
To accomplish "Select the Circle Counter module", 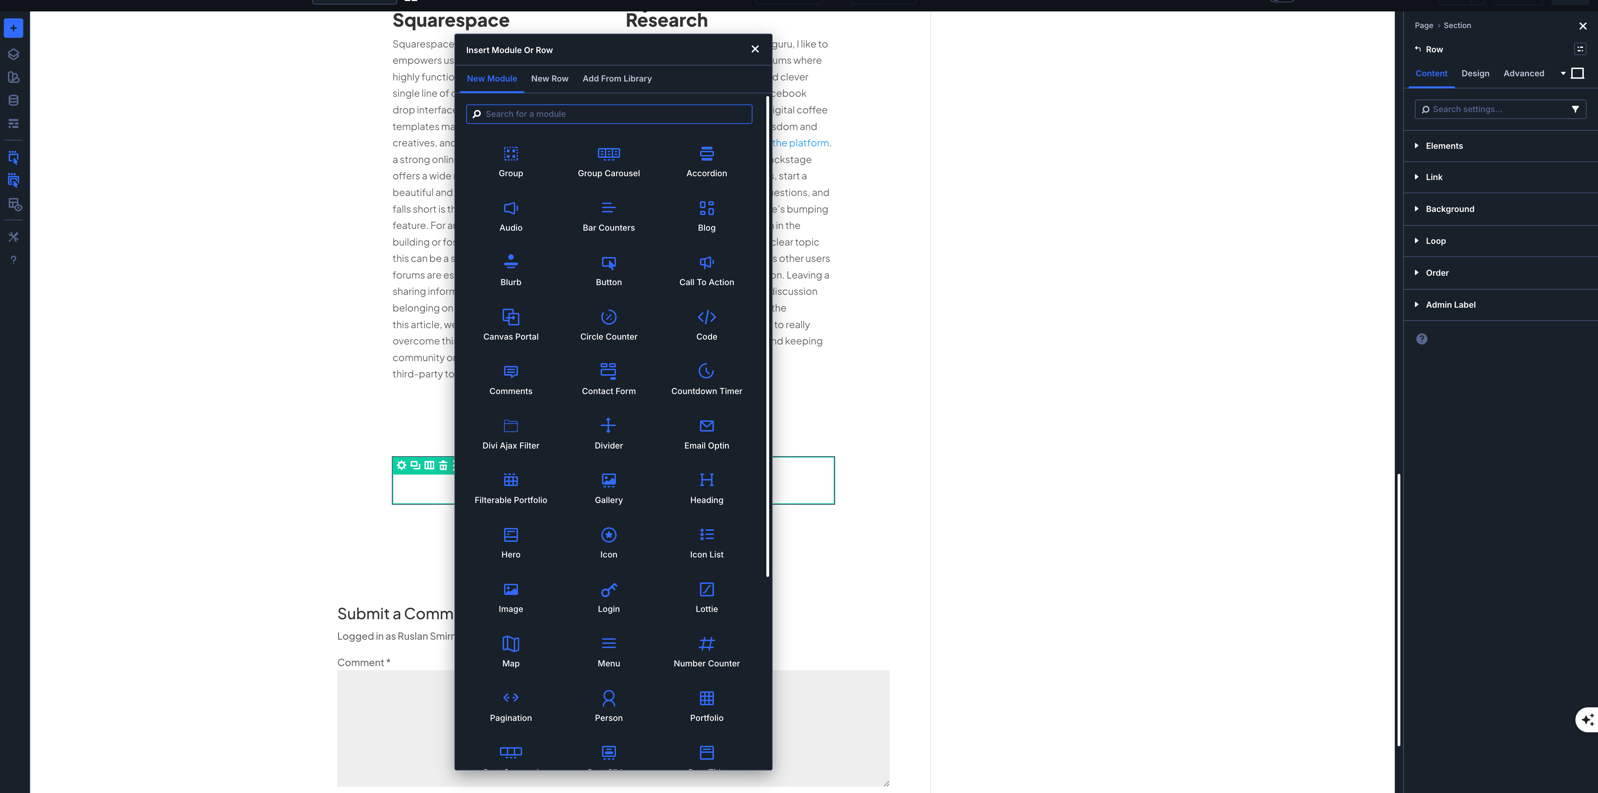I will (x=608, y=325).
